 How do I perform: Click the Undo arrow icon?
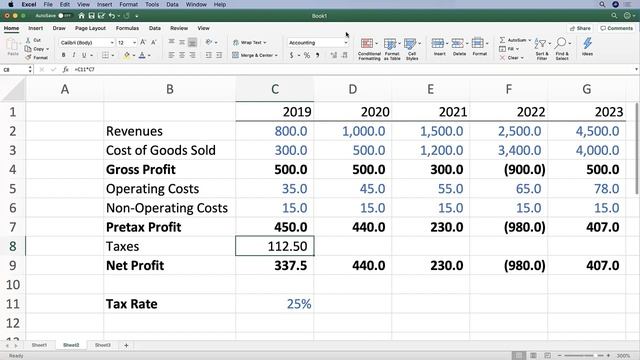tap(111, 16)
